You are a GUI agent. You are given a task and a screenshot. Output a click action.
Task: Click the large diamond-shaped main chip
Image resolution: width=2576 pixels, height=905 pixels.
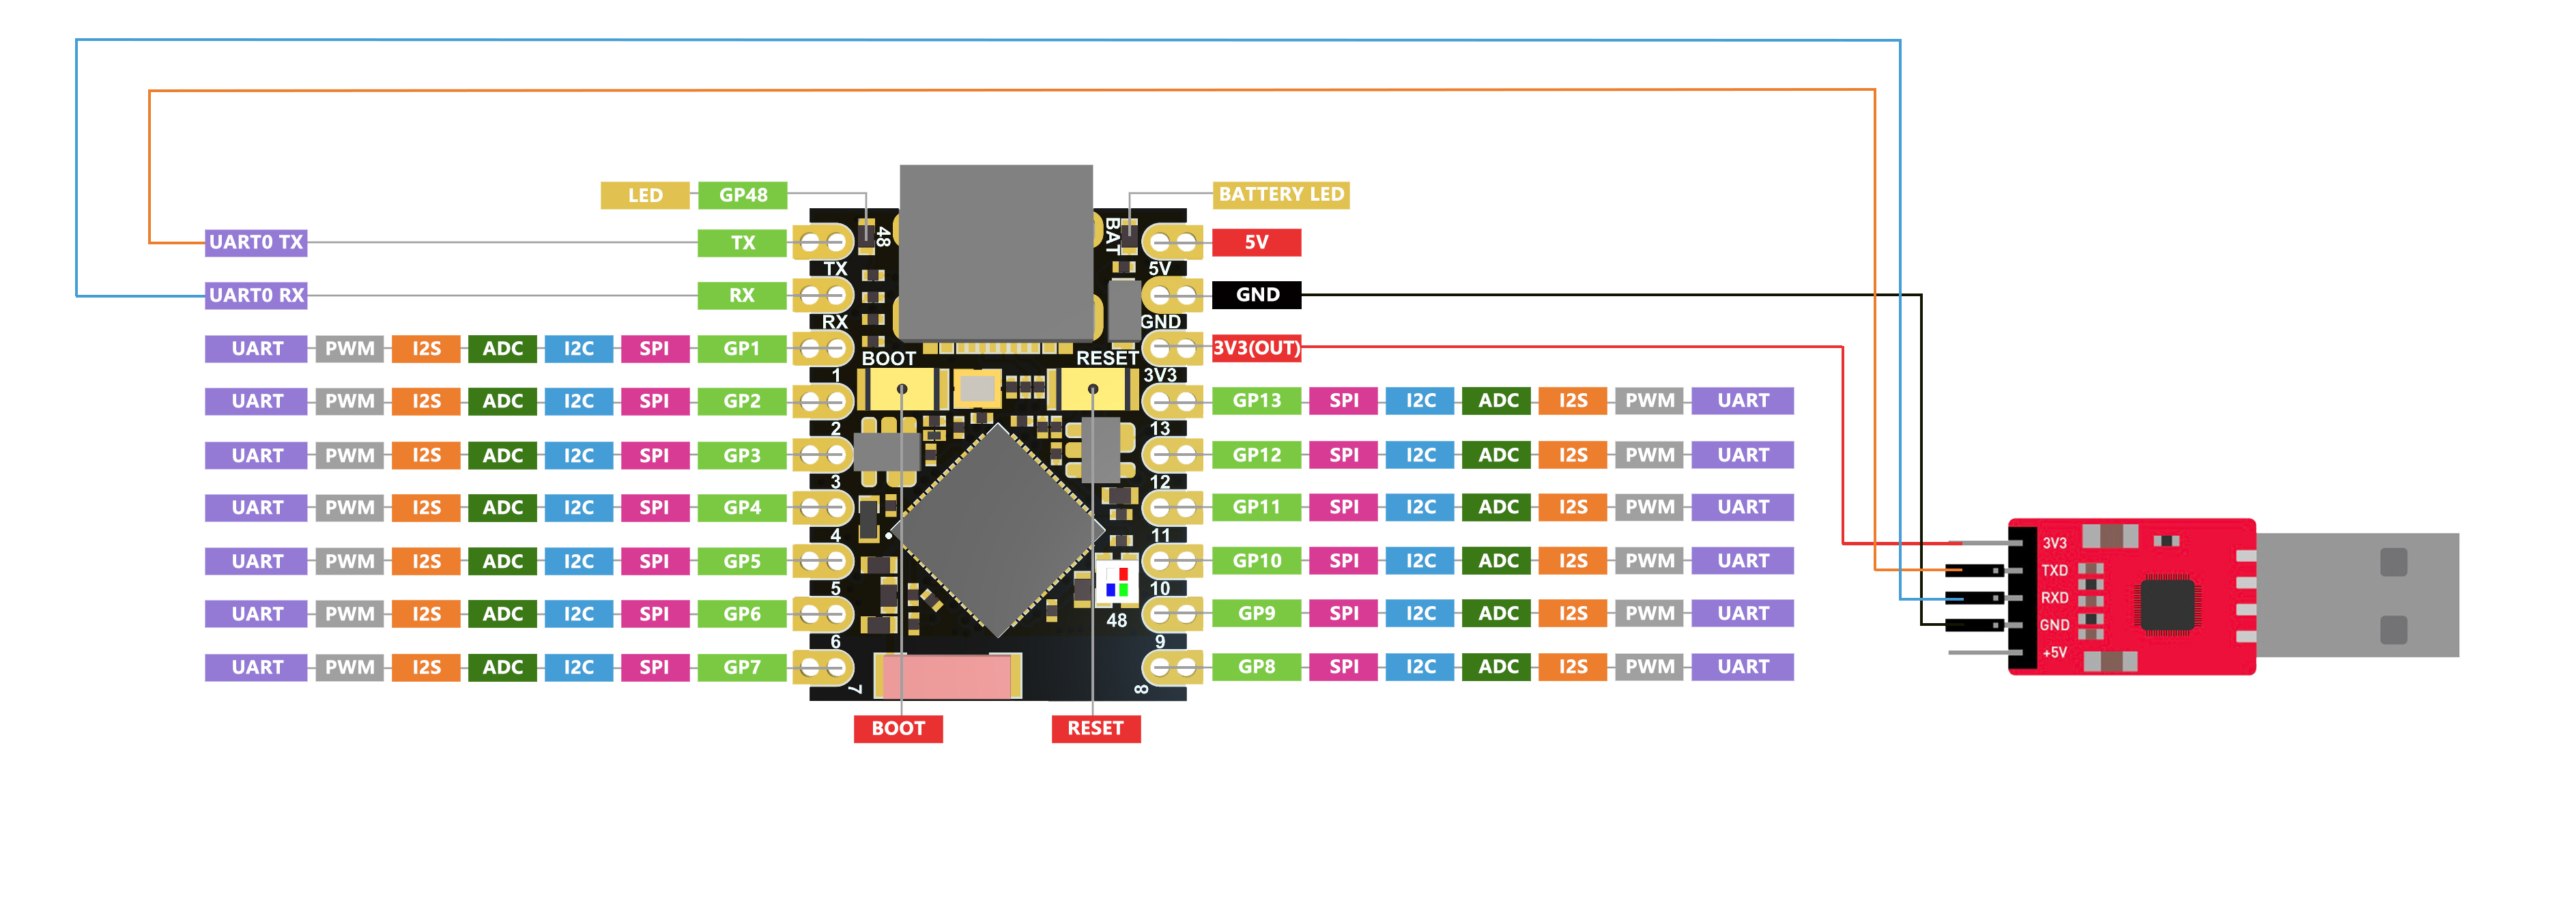point(997,530)
